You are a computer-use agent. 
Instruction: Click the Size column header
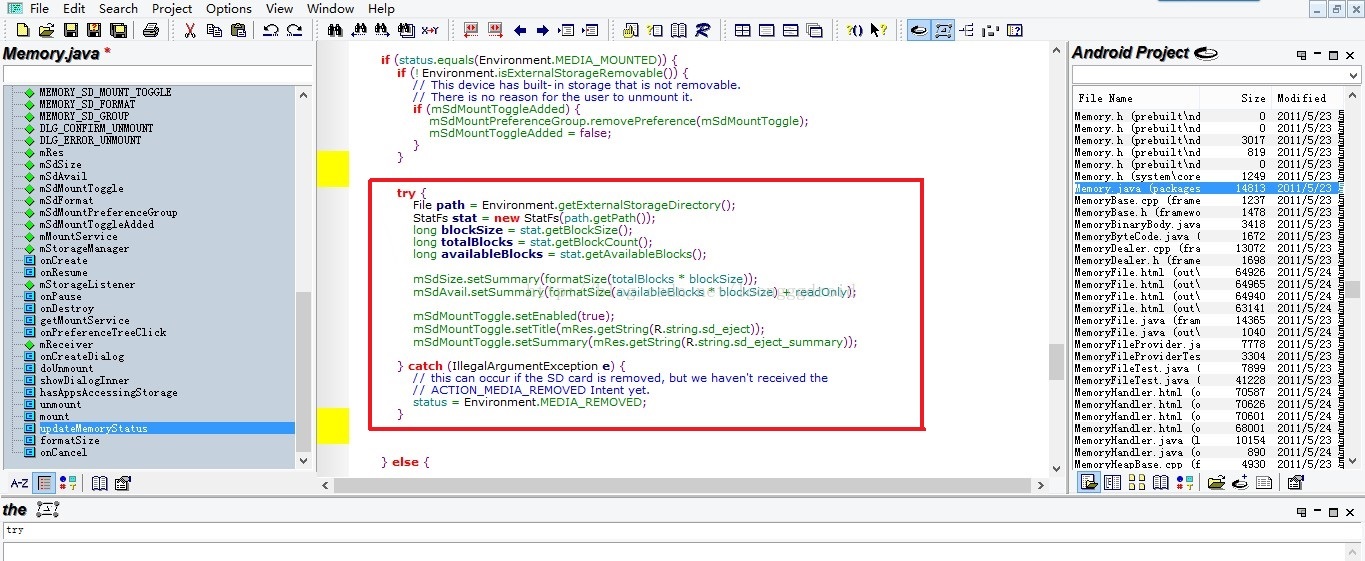(1252, 98)
